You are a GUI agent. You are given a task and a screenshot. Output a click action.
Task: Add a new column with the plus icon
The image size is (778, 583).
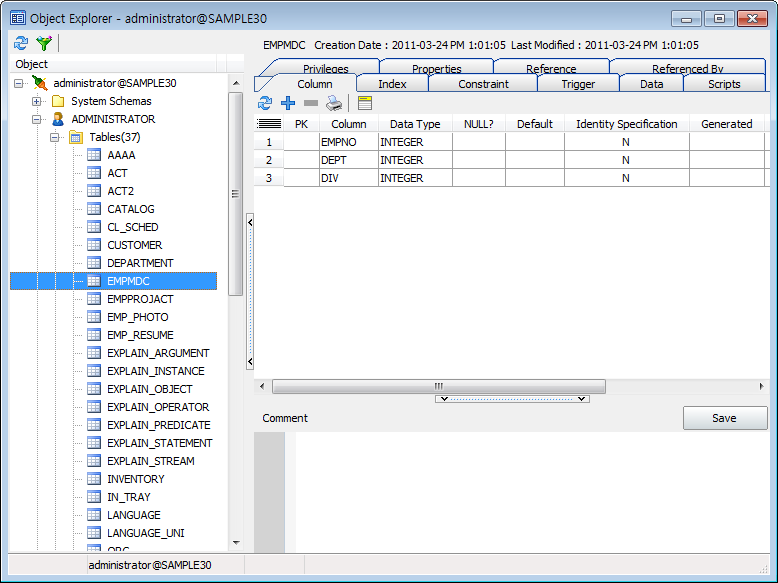pos(288,103)
